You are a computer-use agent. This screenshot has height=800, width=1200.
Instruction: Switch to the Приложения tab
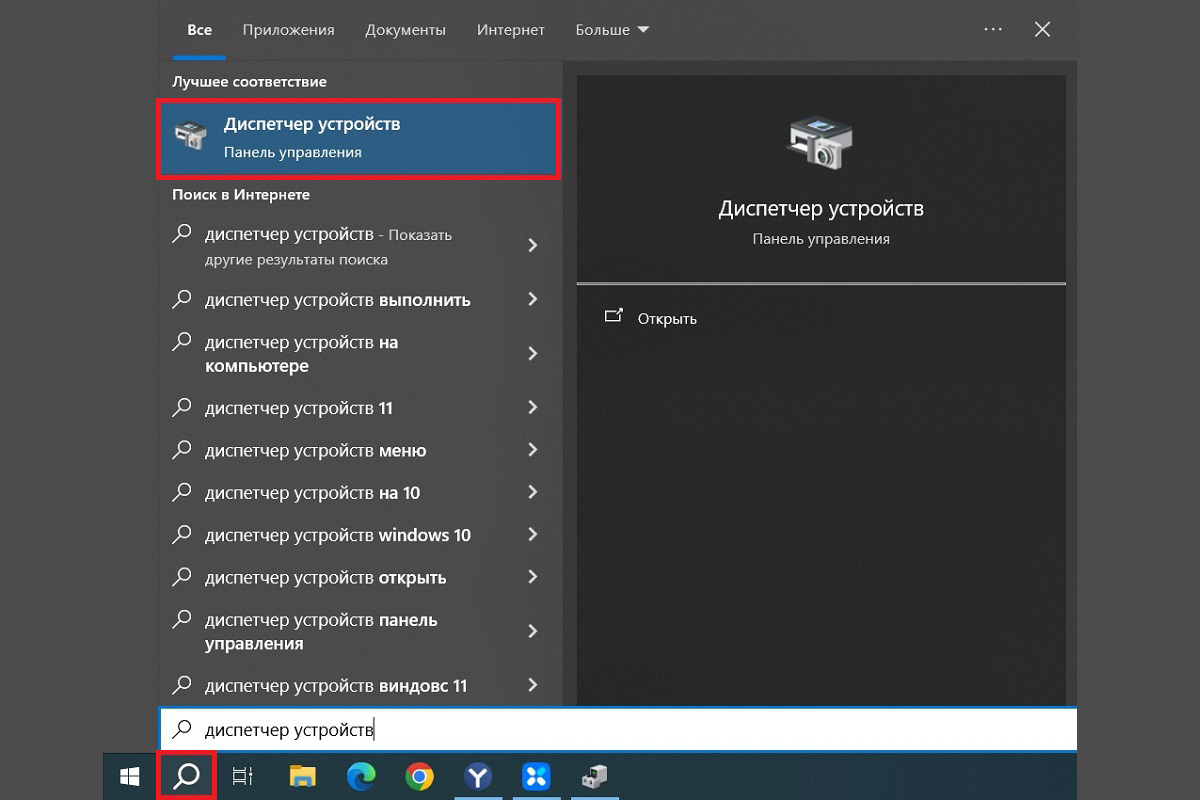[x=288, y=30]
